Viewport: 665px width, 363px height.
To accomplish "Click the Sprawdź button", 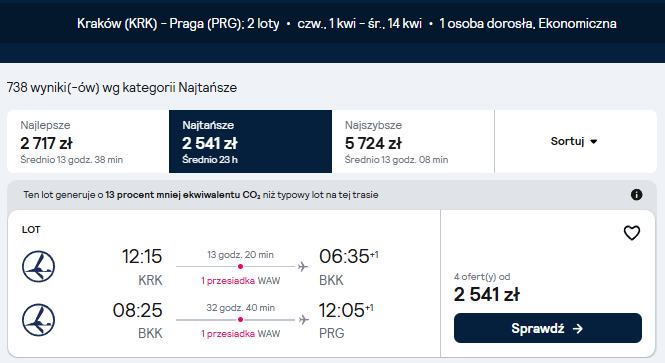I will 548,328.
